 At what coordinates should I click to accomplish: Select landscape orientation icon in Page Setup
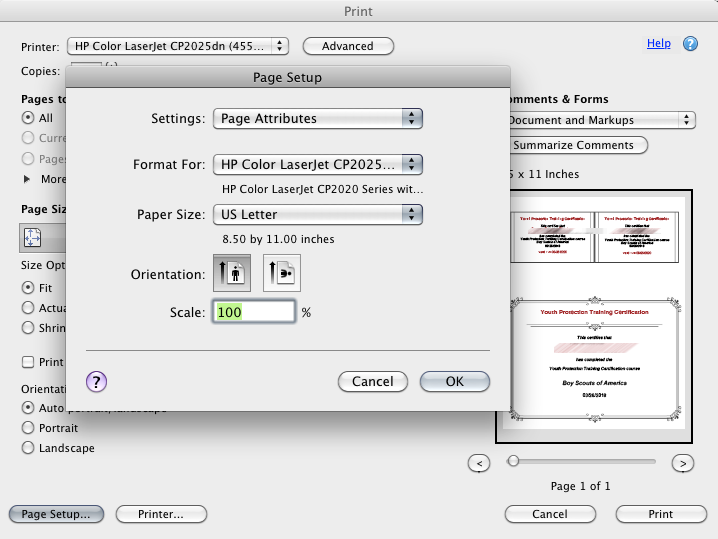tap(282, 273)
